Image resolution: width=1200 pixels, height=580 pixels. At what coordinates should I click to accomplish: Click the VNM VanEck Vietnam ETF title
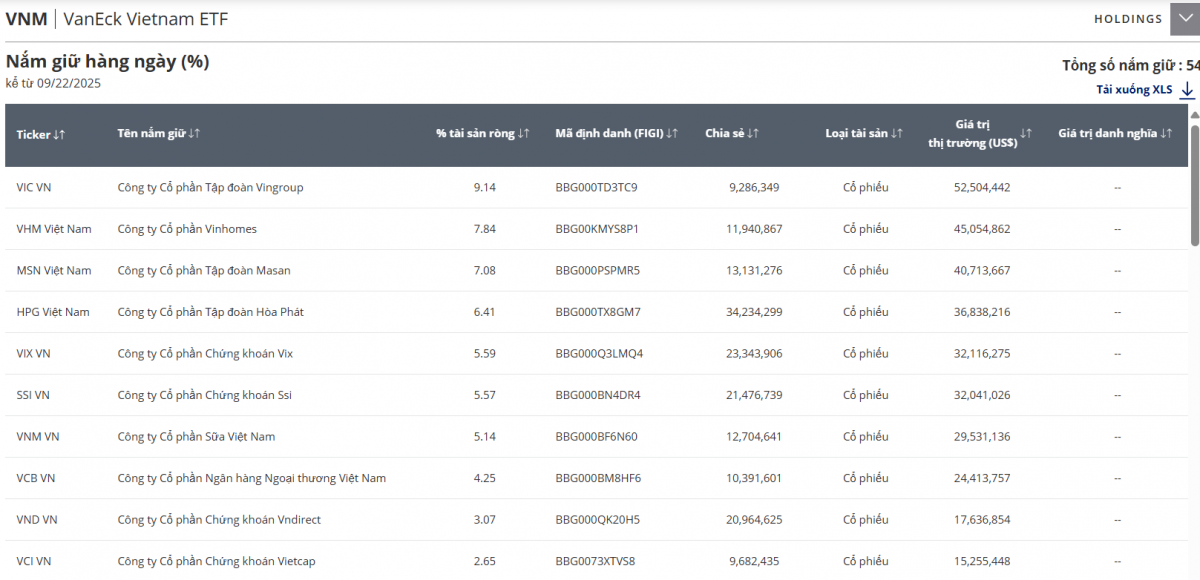pos(117,19)
